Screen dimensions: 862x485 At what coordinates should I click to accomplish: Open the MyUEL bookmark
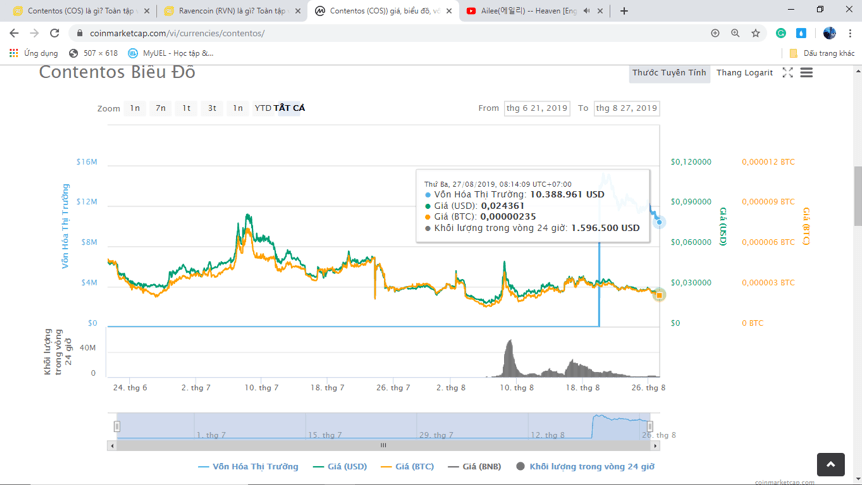pyautogui.click(x=170, y=53)
